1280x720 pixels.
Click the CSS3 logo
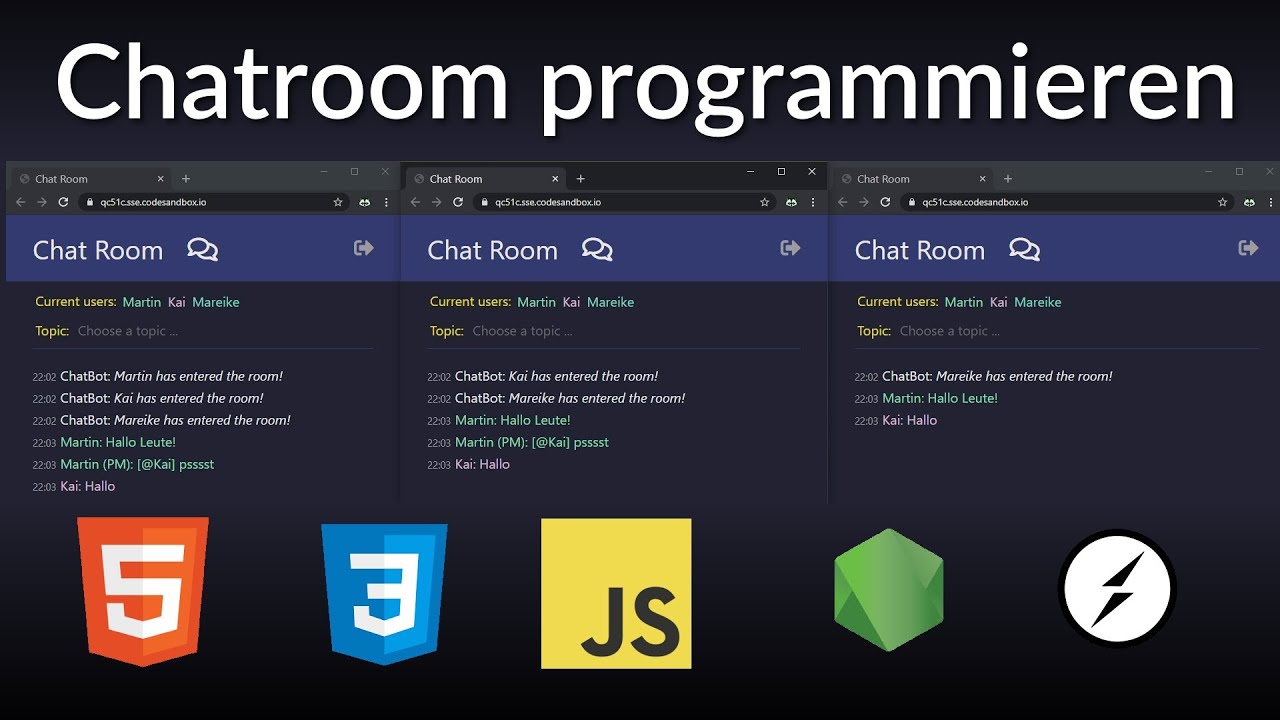[x=384, y=594]
